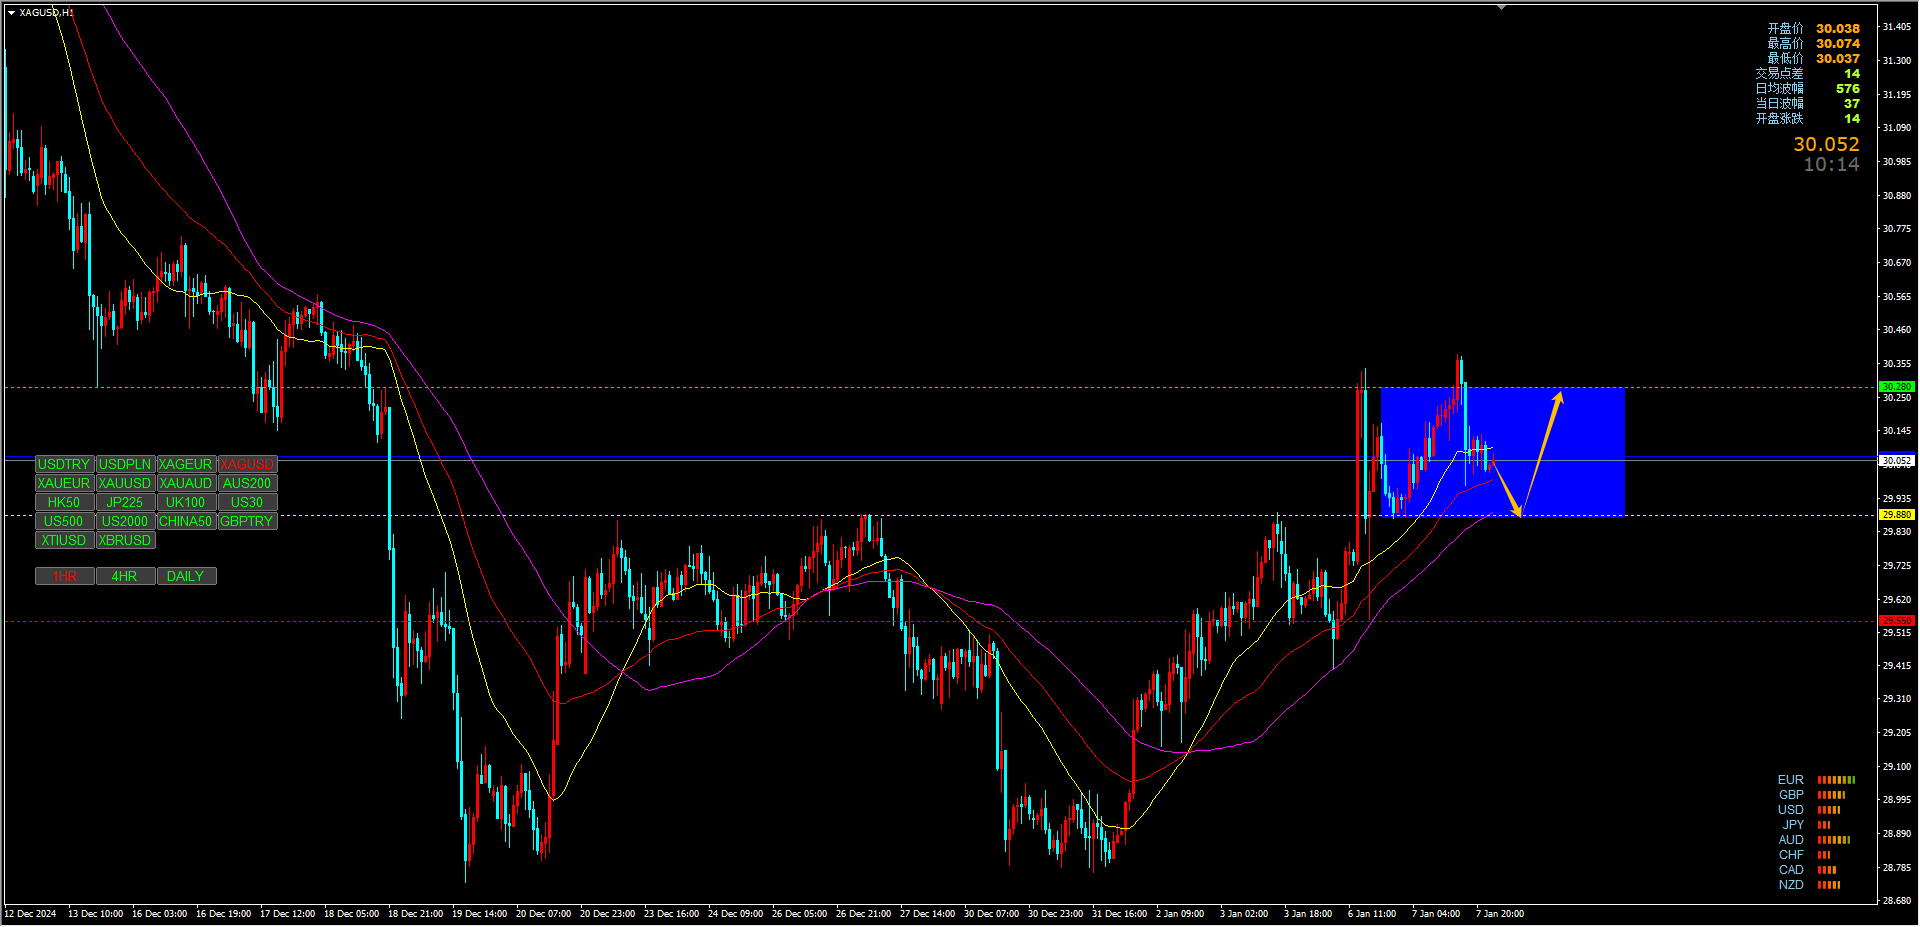
Task: Click the 开盘涨跌 label
Action: click(x=1779, y=119)
